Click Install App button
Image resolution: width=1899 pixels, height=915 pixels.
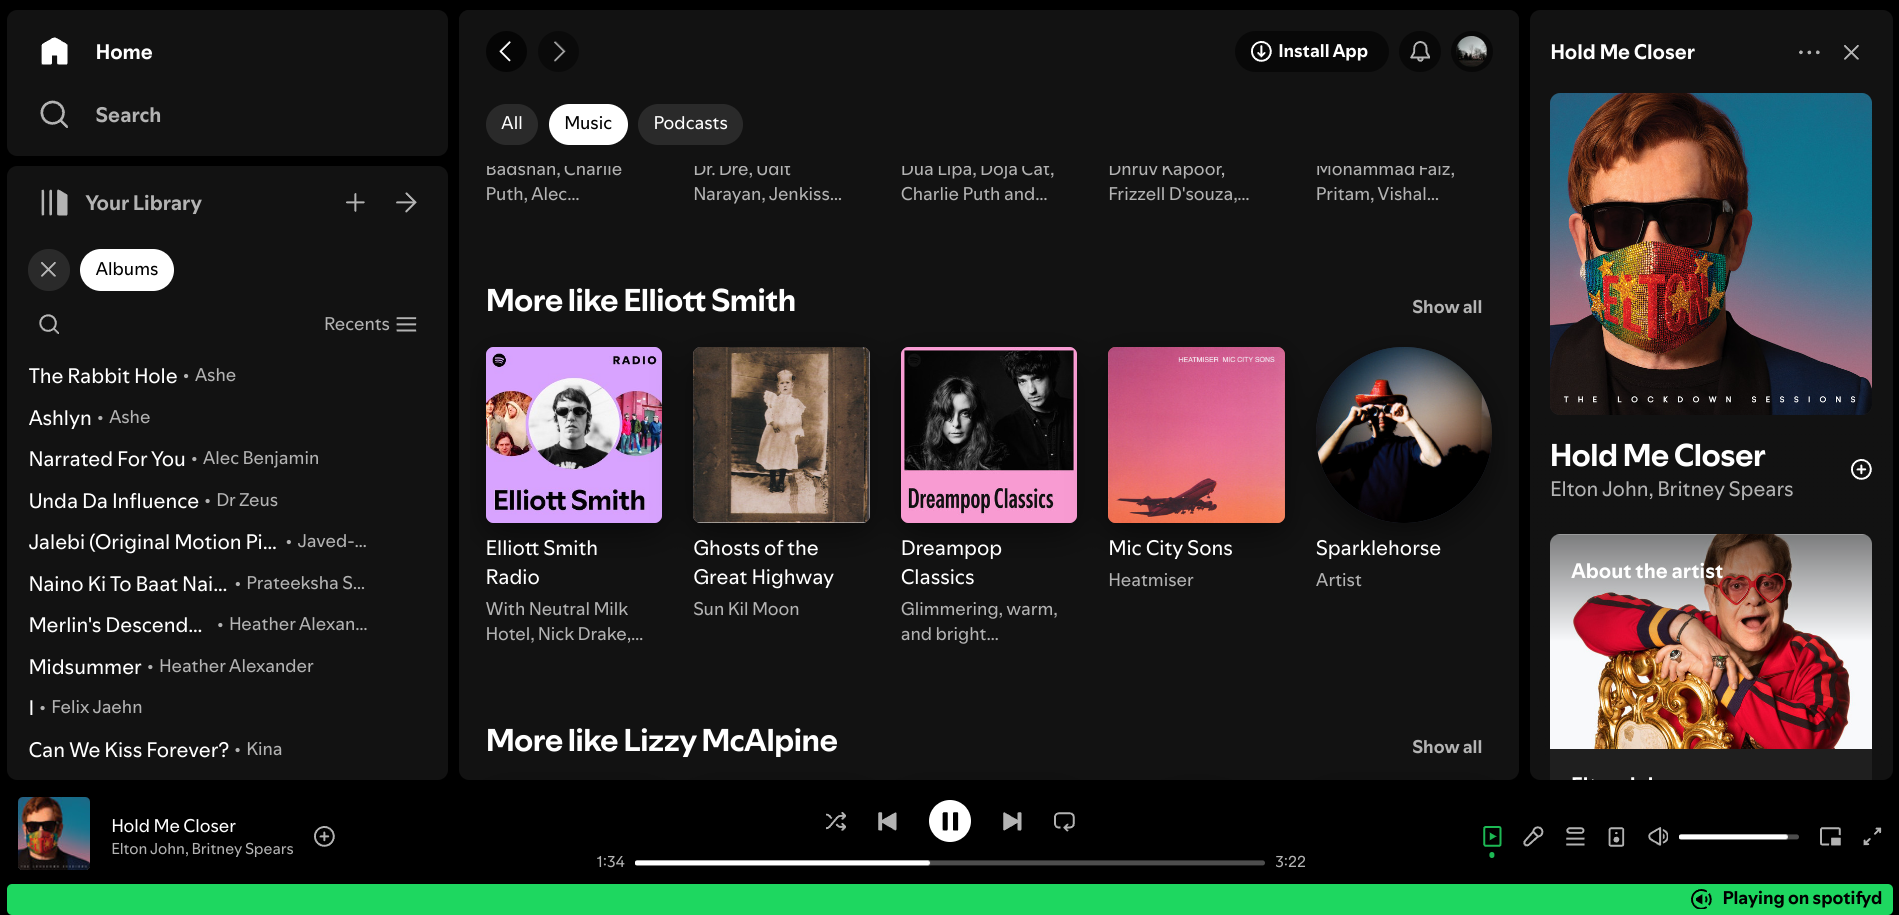pos(1311,51)
